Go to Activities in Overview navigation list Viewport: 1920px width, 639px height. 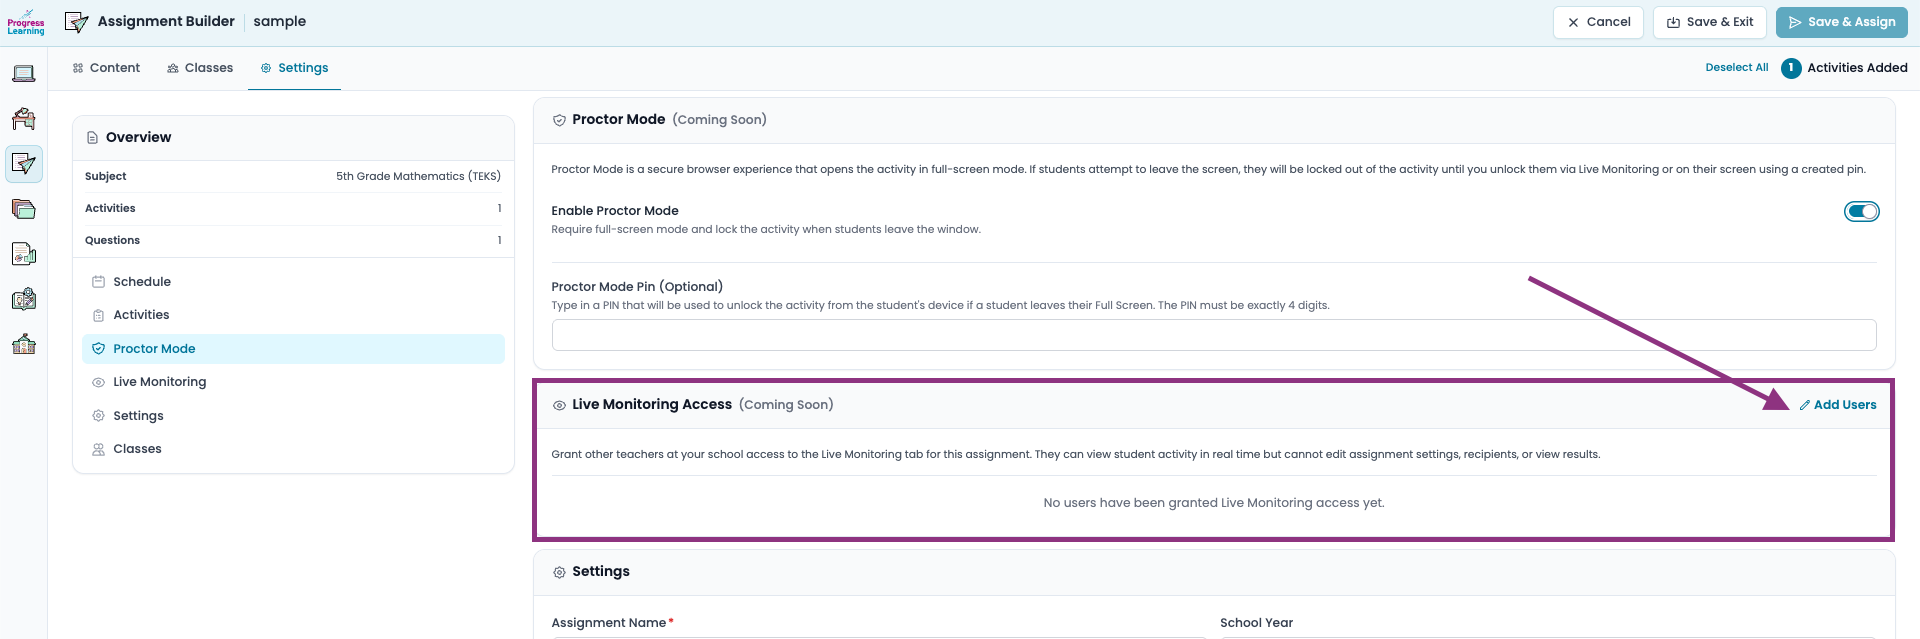293,315
